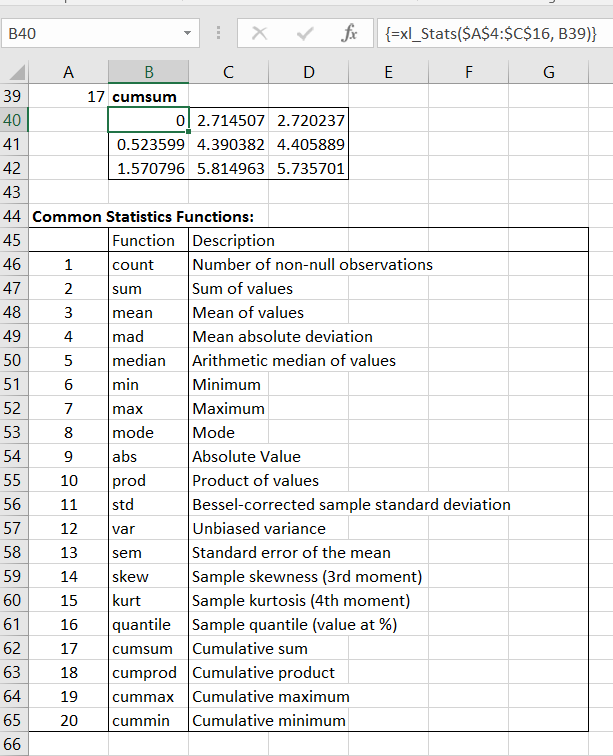Select the cummin function cell
This screenshot has height=756, width=613.
148,720
